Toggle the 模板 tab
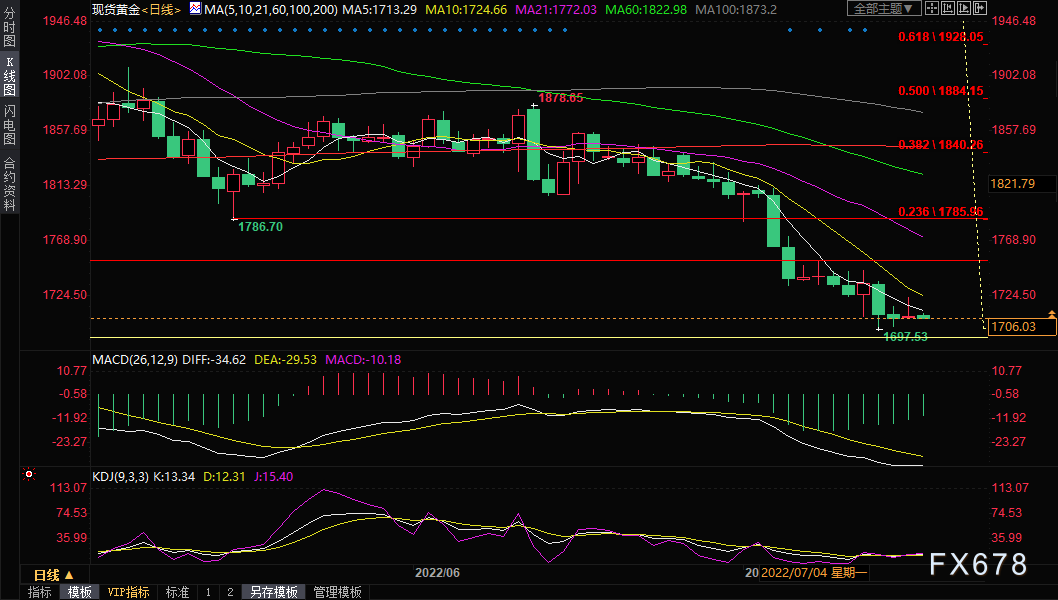The width and height of the screenshot is (1058, 600). click(x=80, y=592)
